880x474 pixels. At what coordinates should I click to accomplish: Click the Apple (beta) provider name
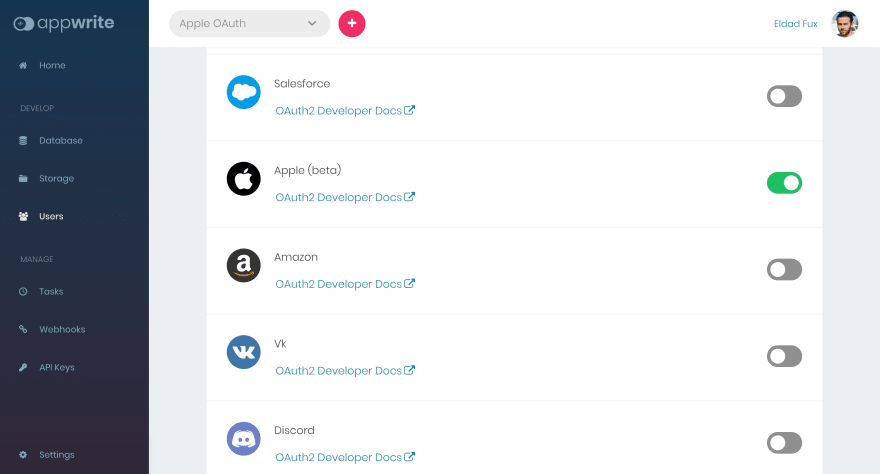pyautogui.click(x=308, y=171)
